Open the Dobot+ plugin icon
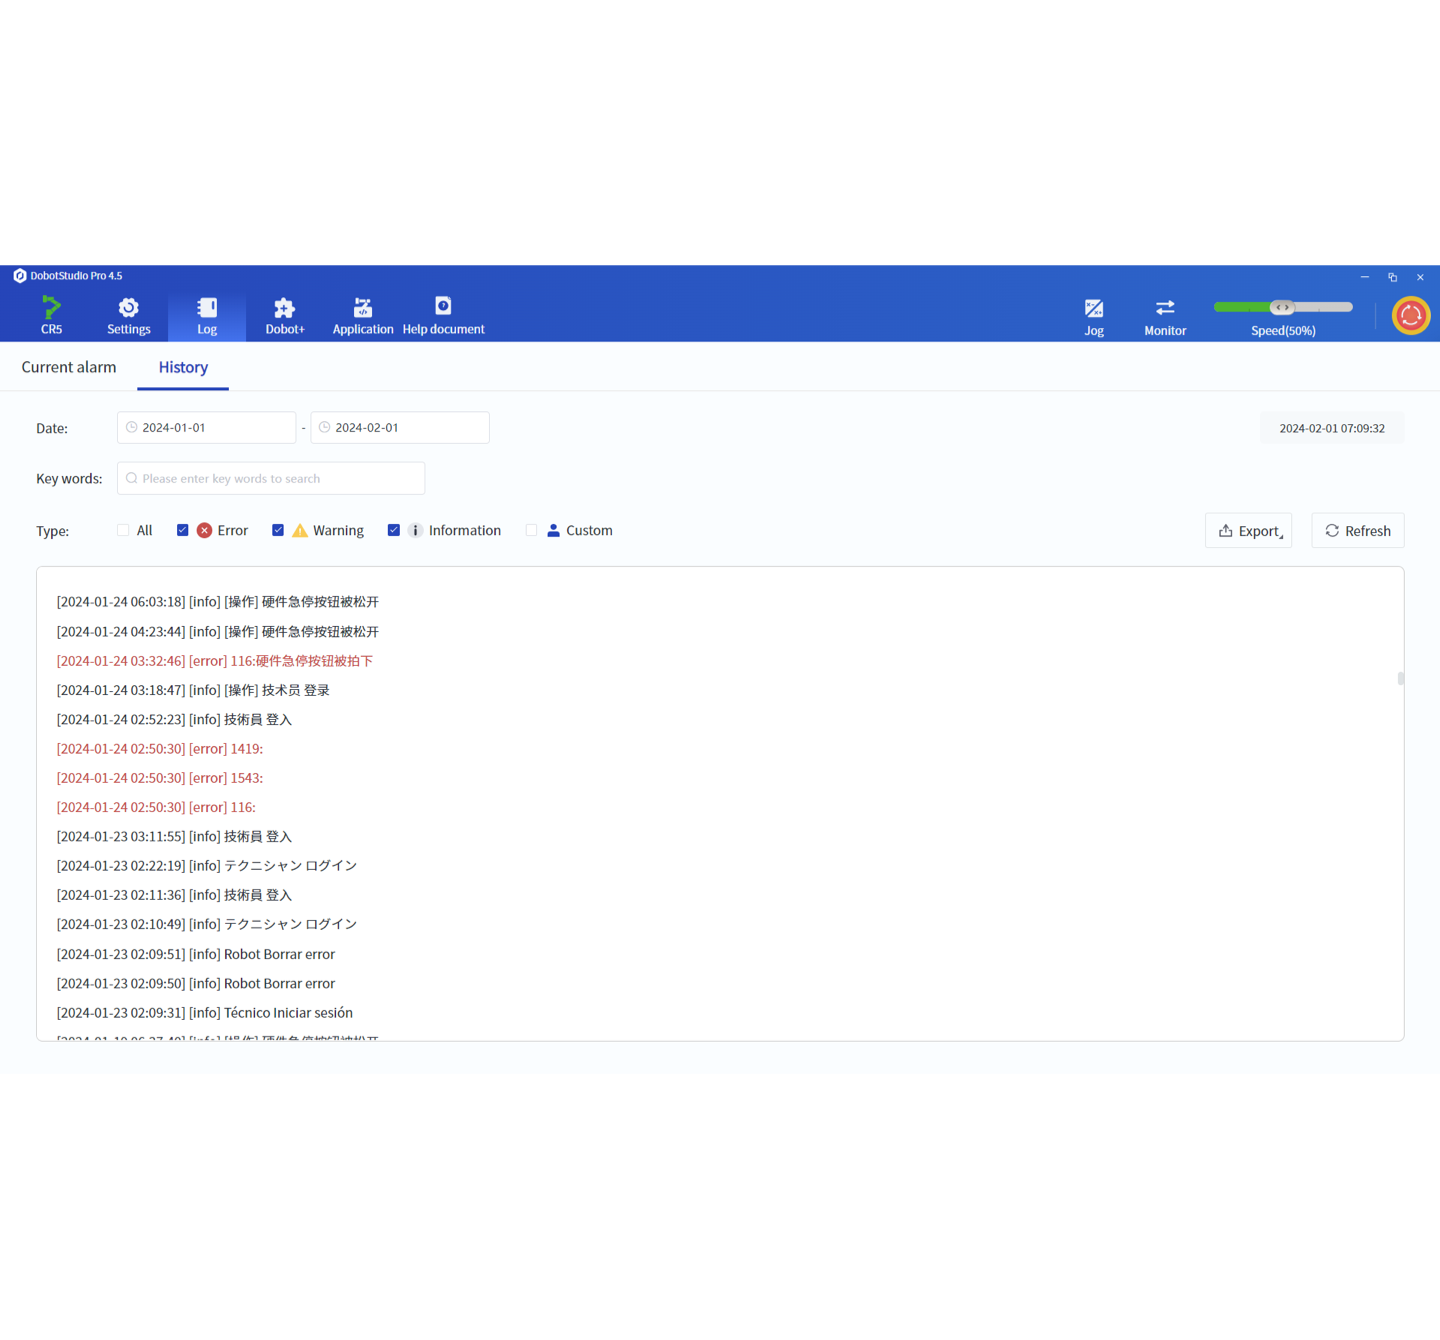Screen dimensions: 1440x1340 click(285, 308)
